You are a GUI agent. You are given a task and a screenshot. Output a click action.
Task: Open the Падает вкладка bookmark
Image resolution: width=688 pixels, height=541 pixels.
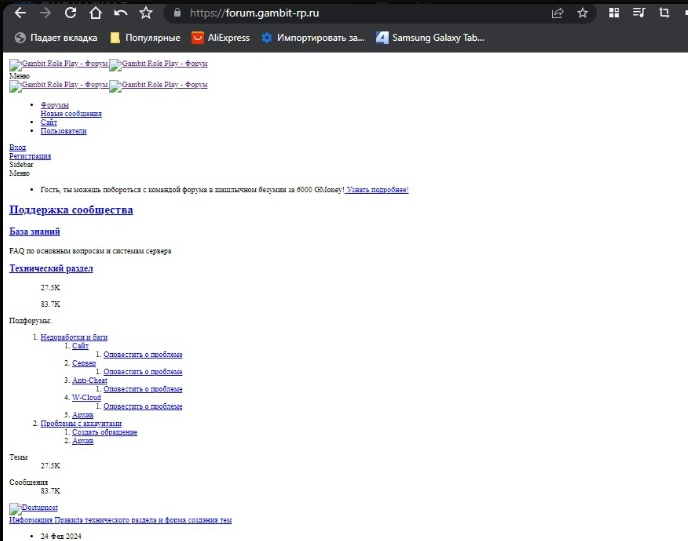tap(55, 38)
